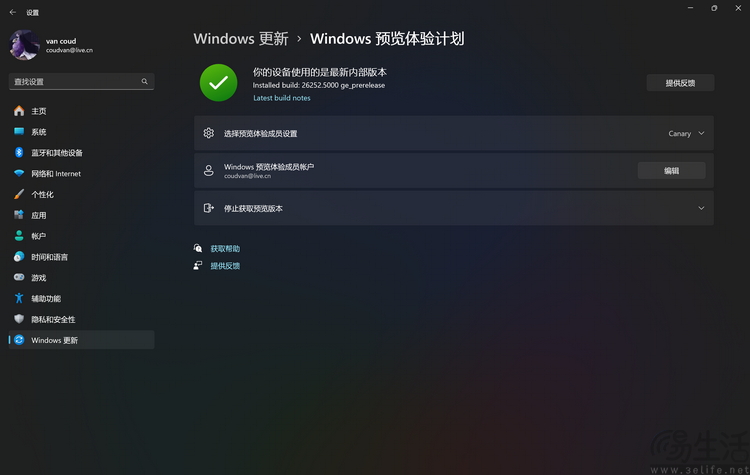Open the van coud profile picture
Screen dimensions: 750x475
click(x=24, y=45)
